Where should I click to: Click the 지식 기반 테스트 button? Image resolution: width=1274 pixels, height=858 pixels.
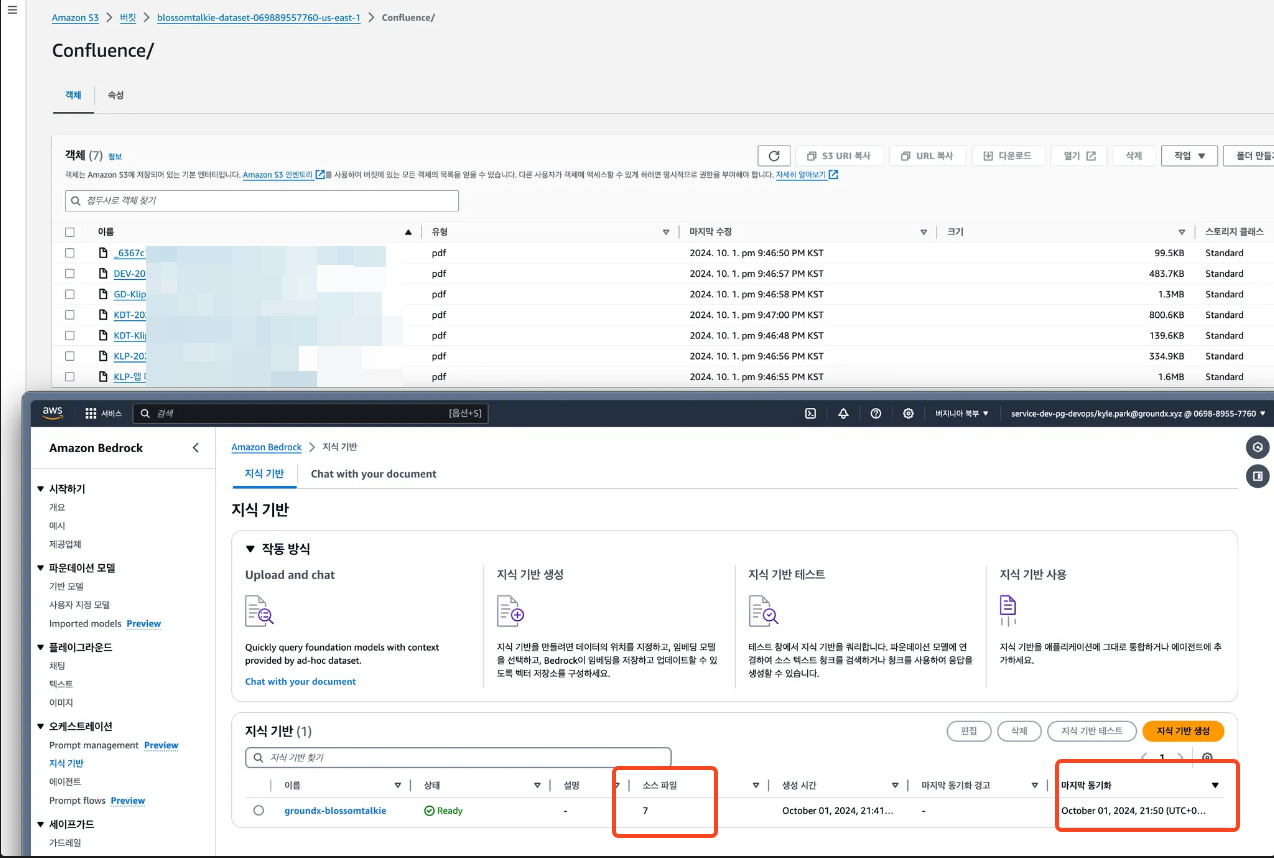pos(1092,731)
